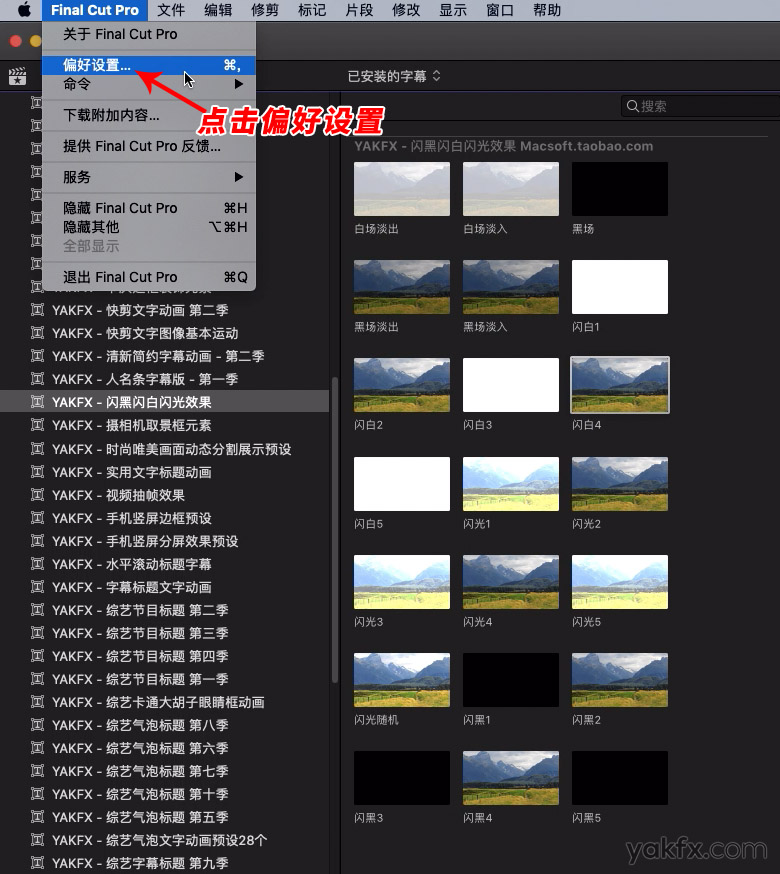Click the 搜索 input field
The width and height of the screenshot is (780, 874).
pos(701,106)
